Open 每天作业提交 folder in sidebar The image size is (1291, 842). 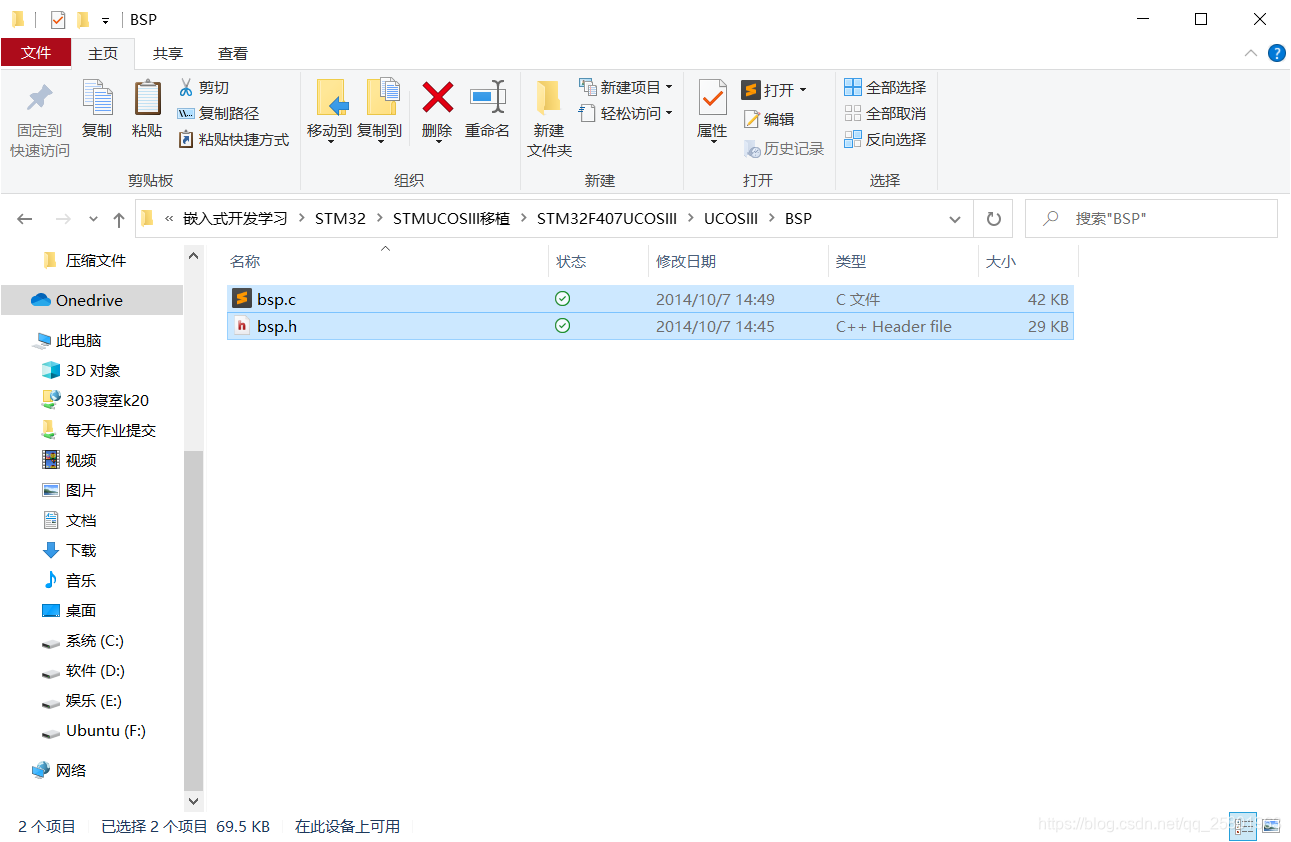pos(110,430)
